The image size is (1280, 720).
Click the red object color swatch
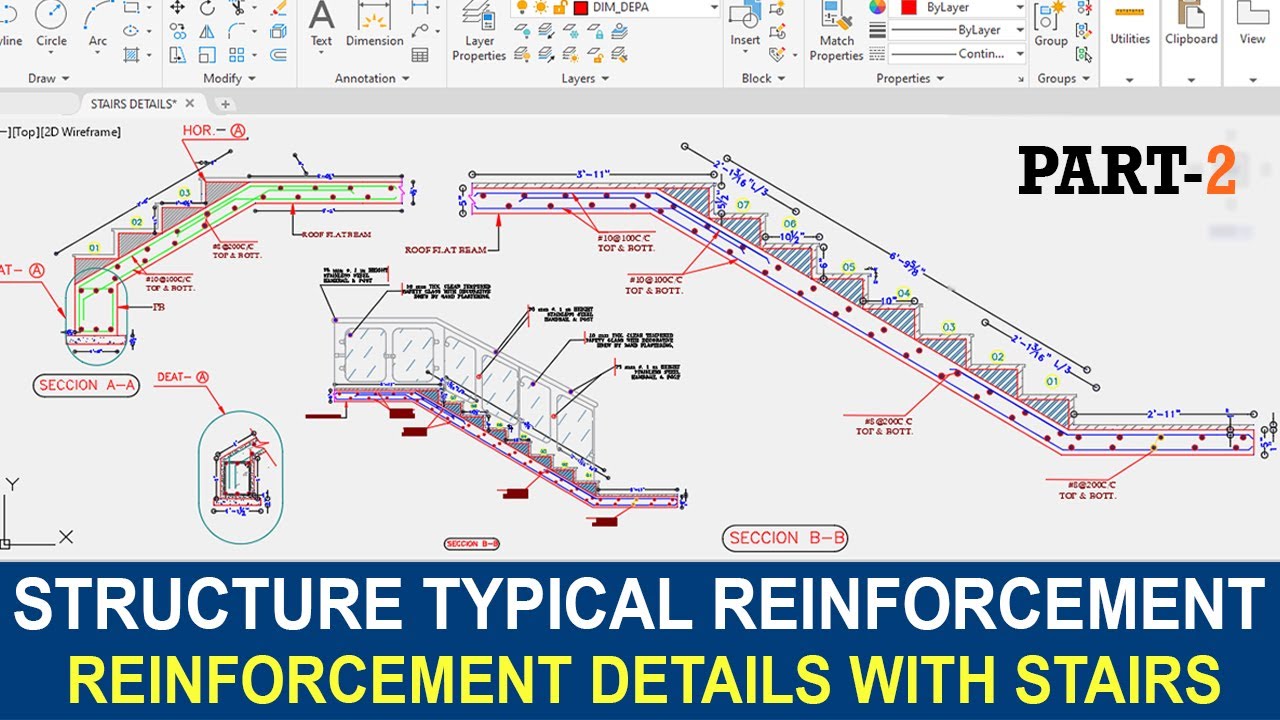coord(909,8)
